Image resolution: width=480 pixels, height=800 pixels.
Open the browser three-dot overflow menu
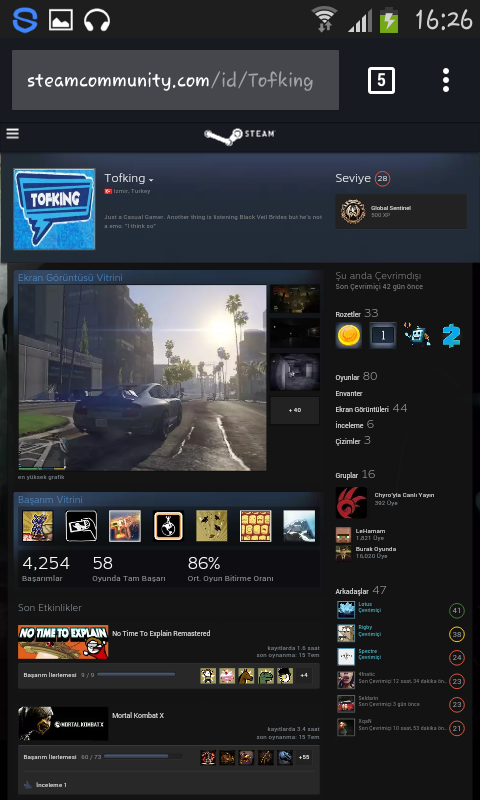coord(446,80)
